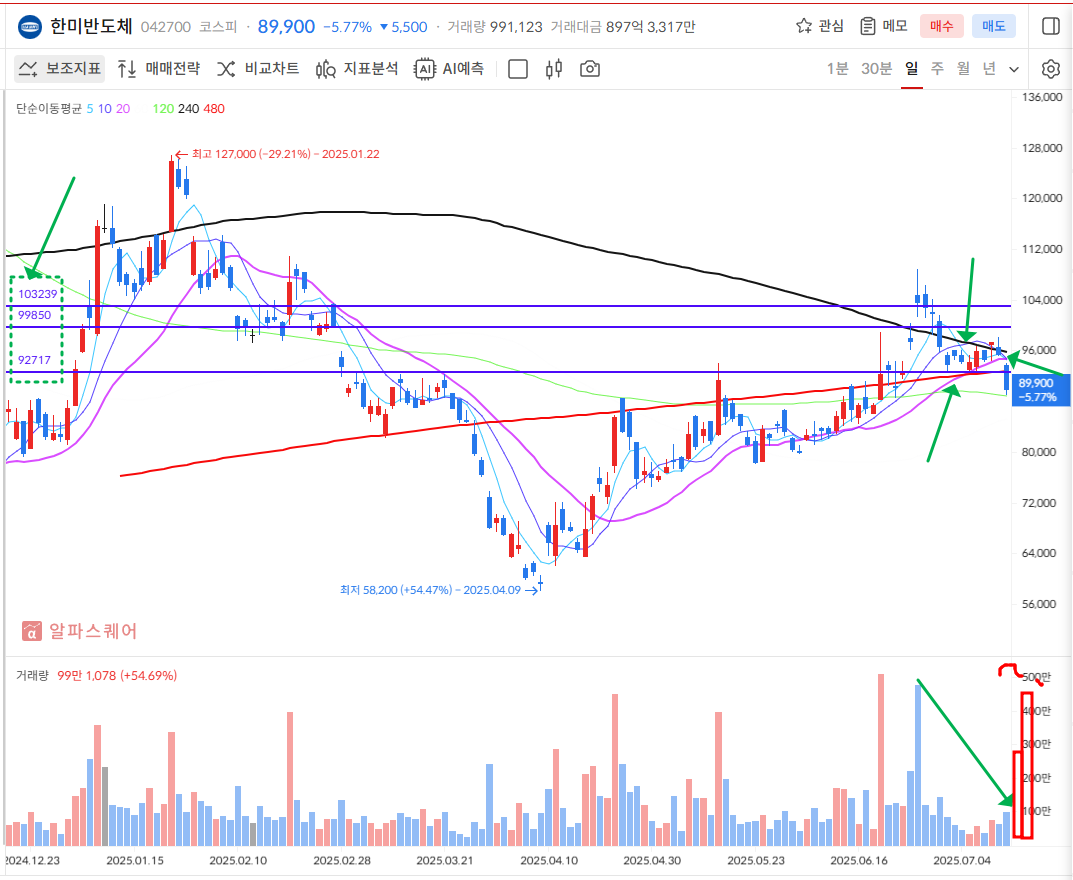
Task: Click the 99850 horizontal line label
Action: coord(35,315)
